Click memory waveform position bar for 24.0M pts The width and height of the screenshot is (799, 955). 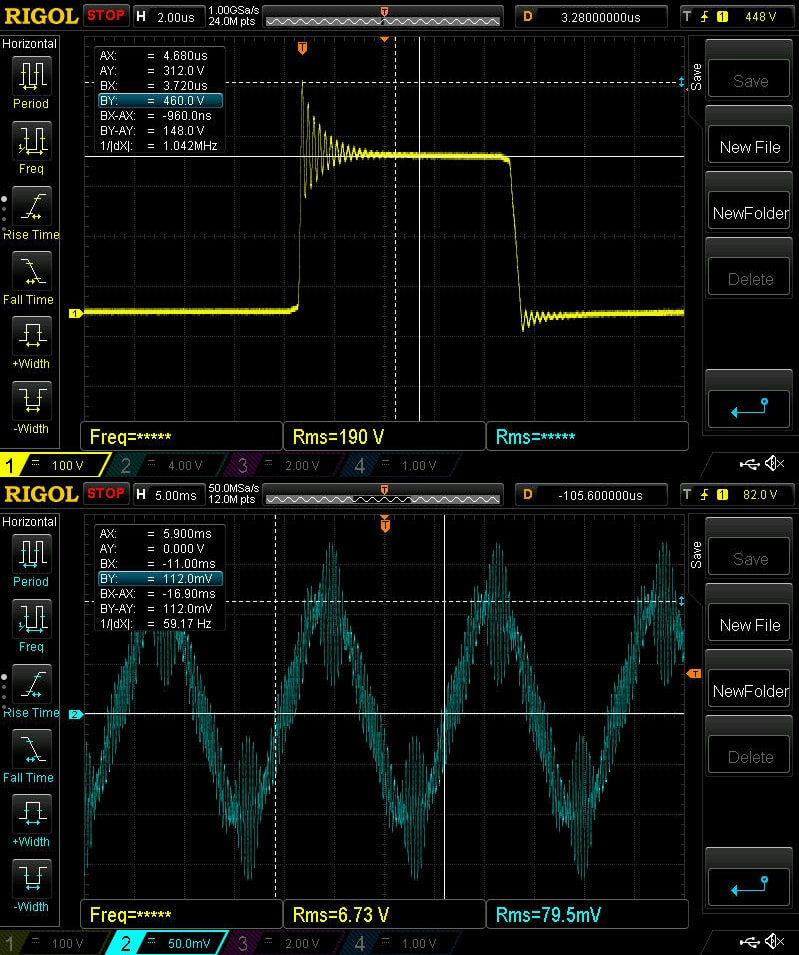click(x=383, y=17)
